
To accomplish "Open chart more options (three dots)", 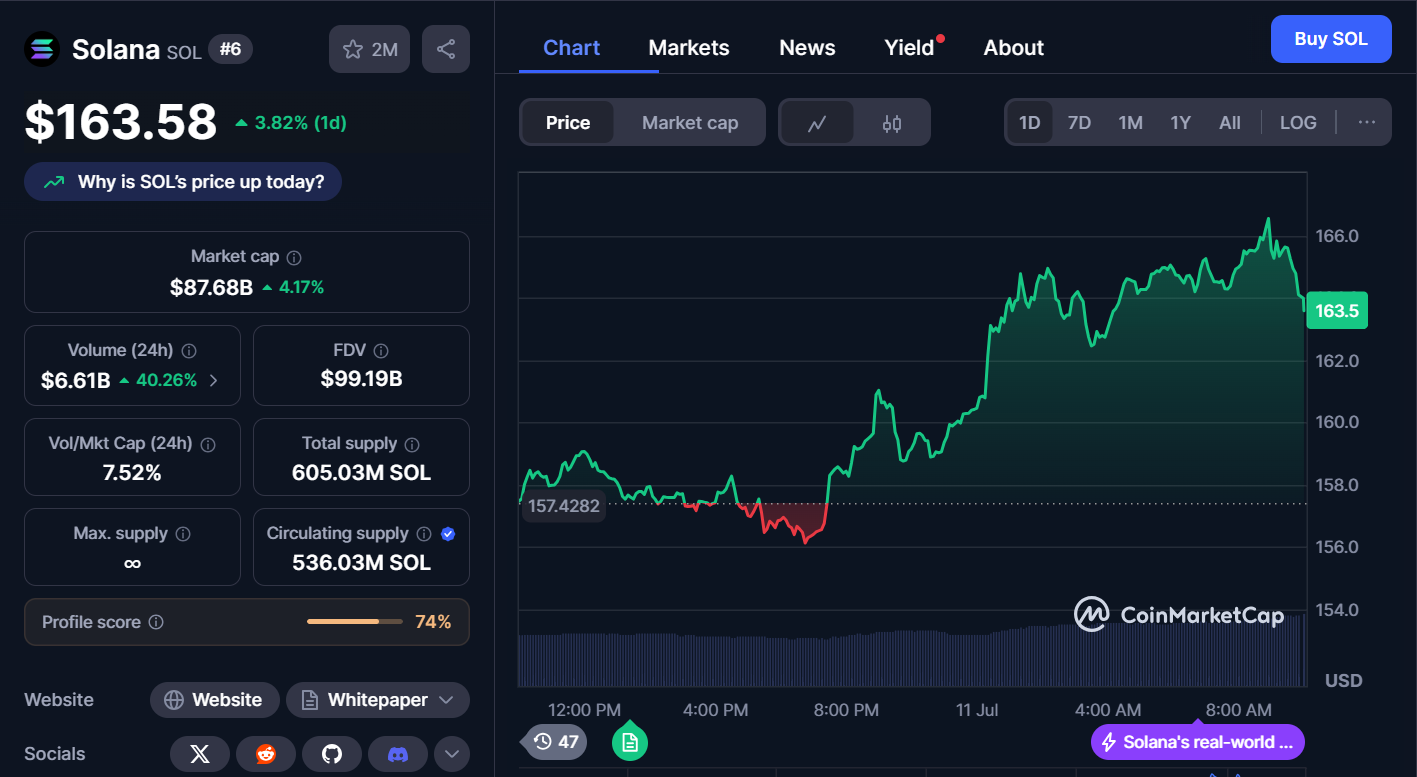I will click(1367, 122).
